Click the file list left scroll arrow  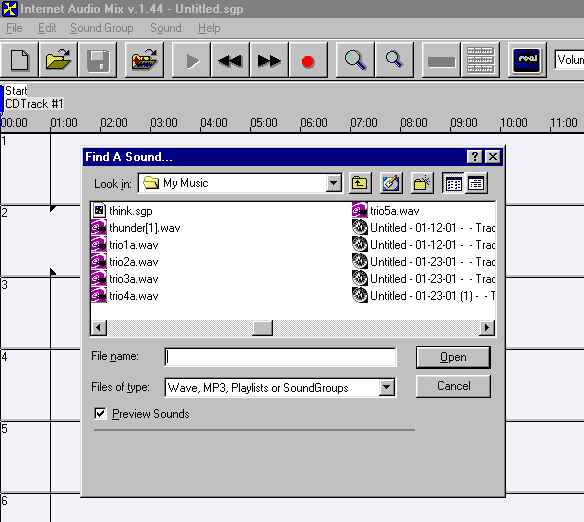click(99, 328)
